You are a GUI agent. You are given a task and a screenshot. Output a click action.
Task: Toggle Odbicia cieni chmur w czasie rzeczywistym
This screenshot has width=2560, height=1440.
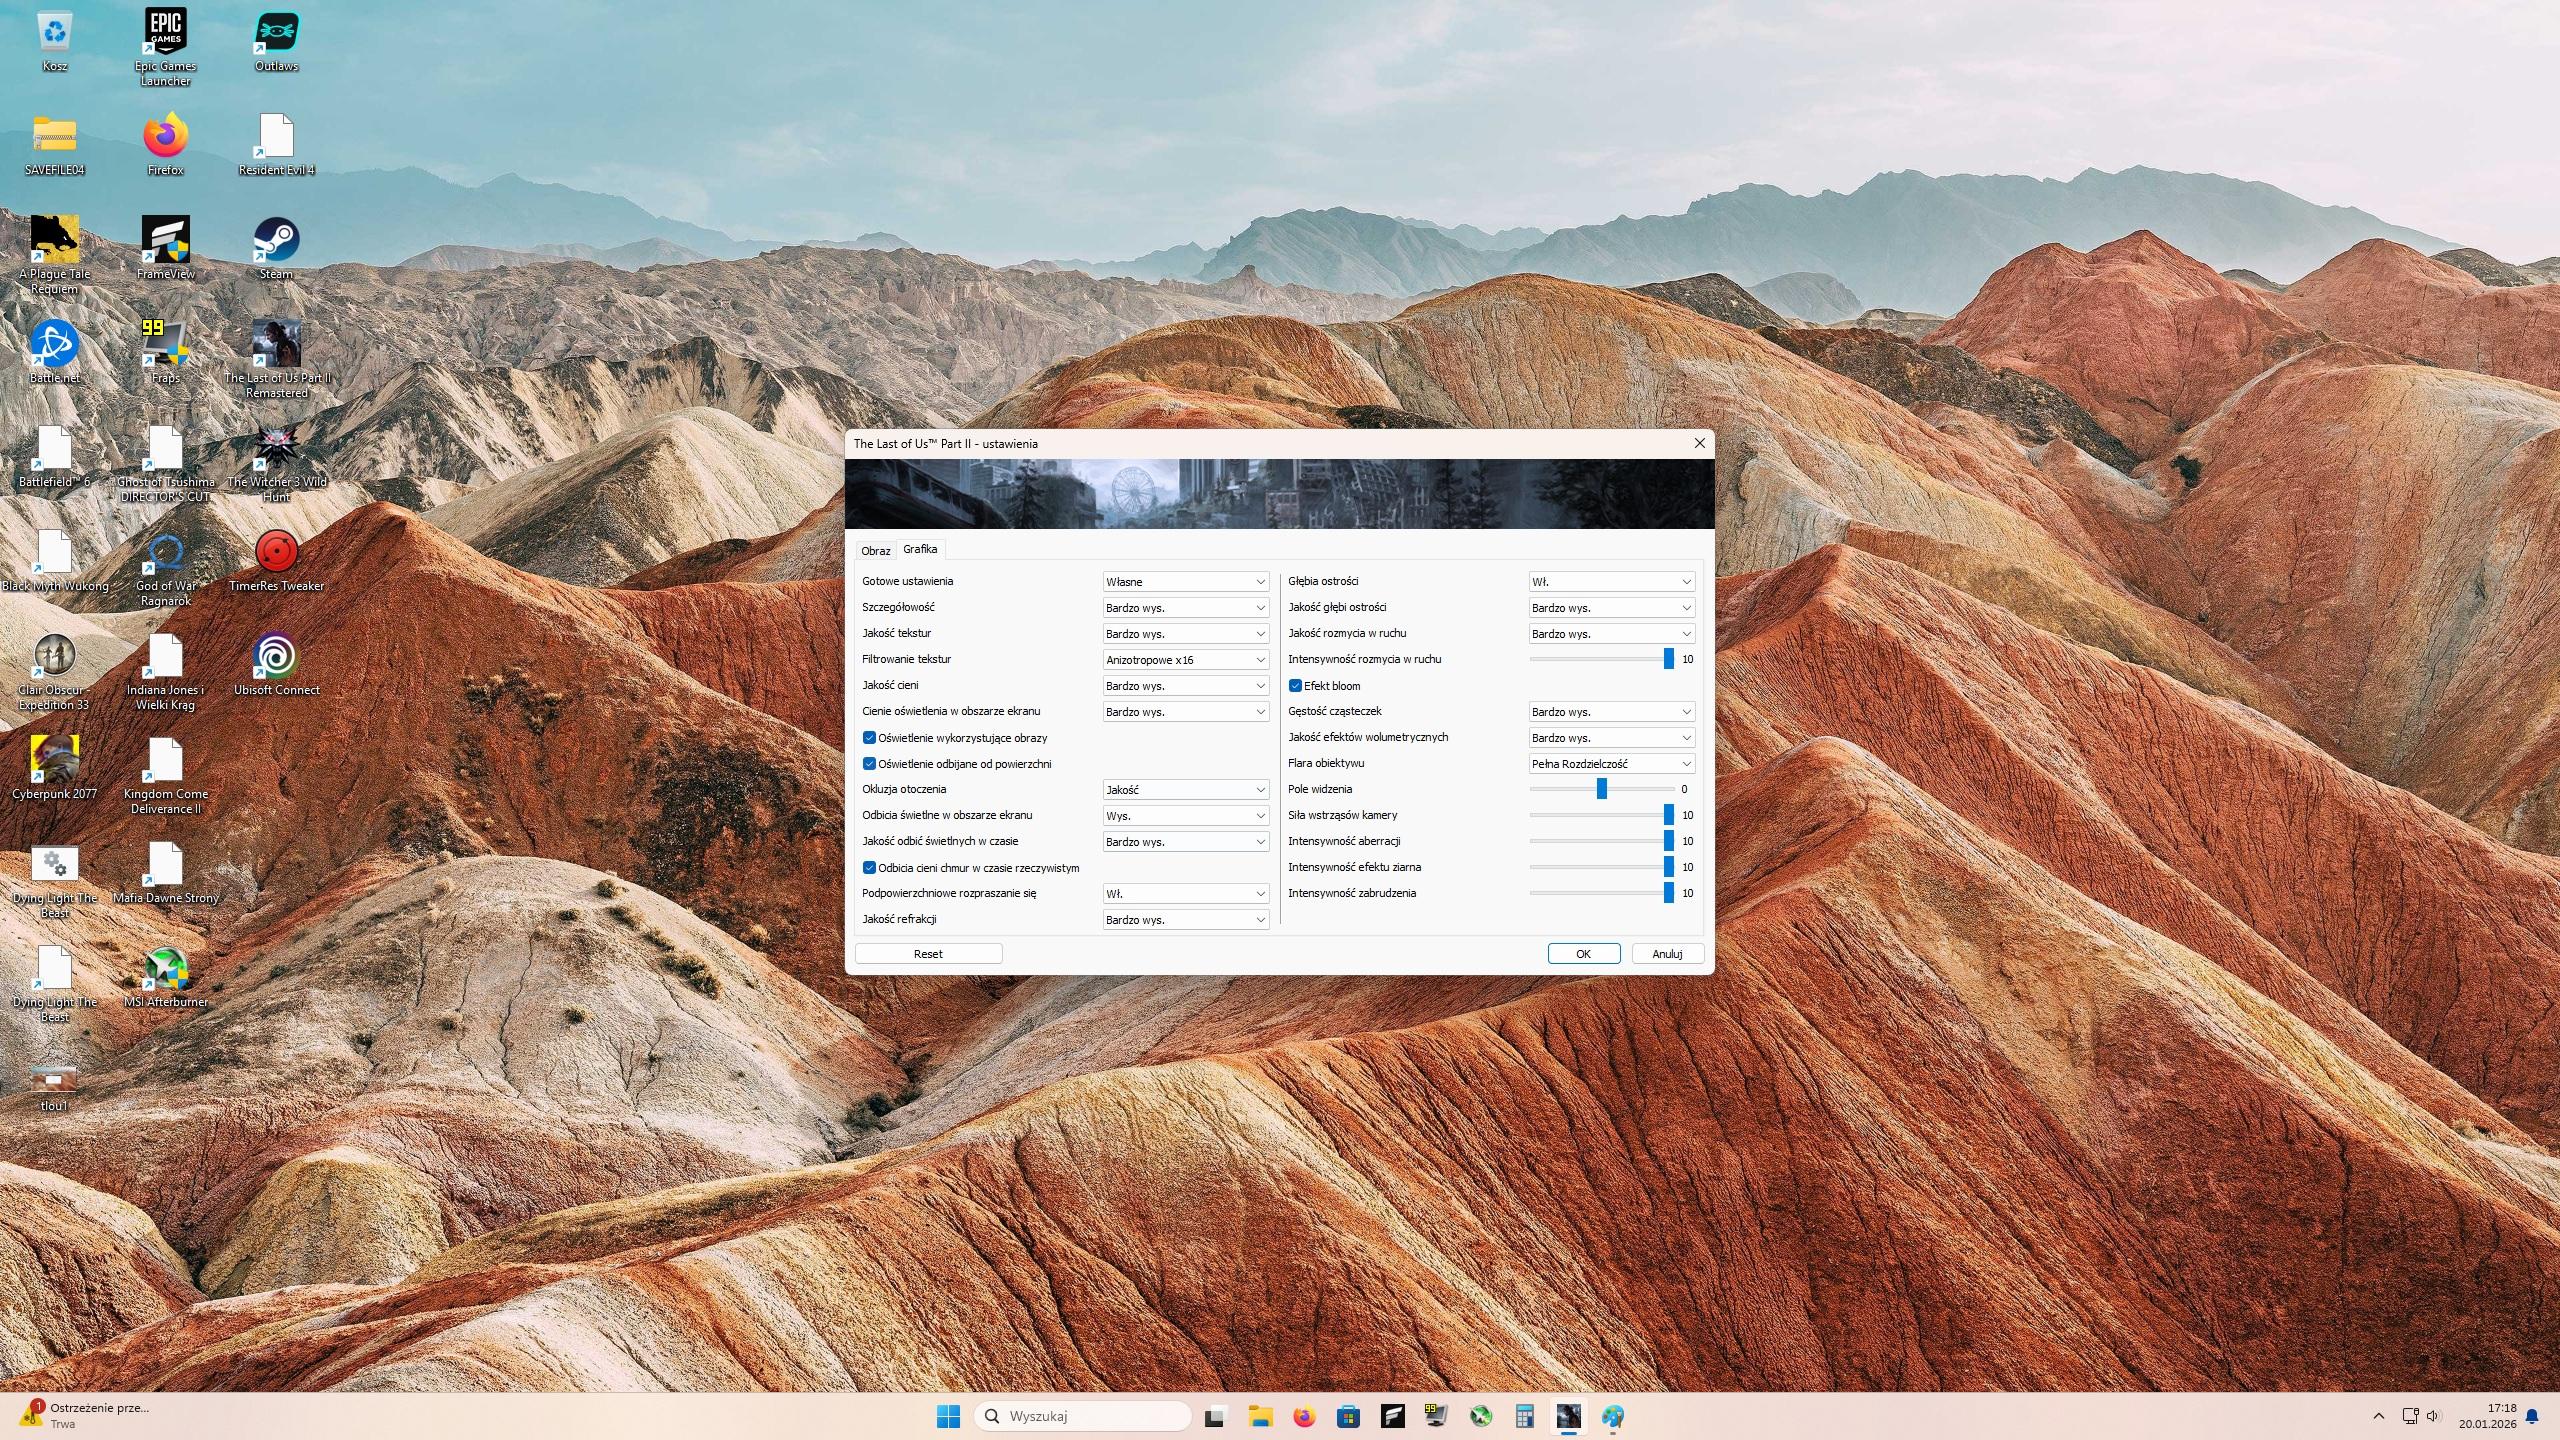coord(869,868)
